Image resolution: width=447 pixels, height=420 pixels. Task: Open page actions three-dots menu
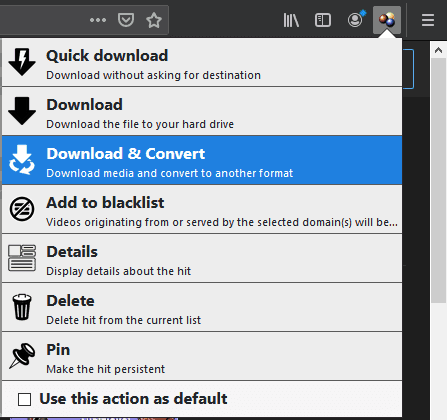click(x=98, y=20)
